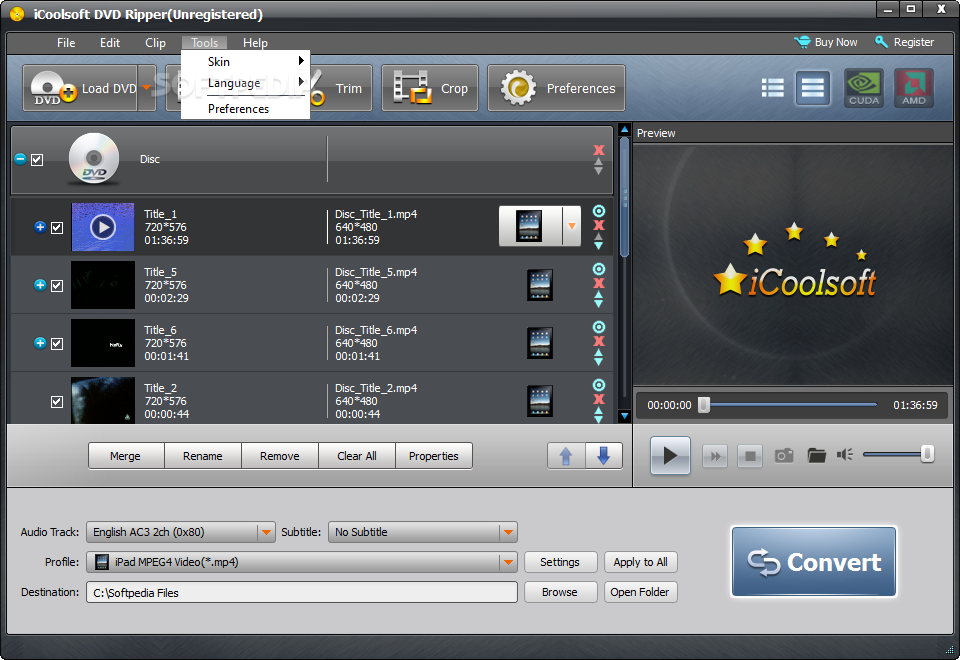Play the preview video
Image resolution: width=960 pixels, height=660 pixels.
click(x=670, y=456)
